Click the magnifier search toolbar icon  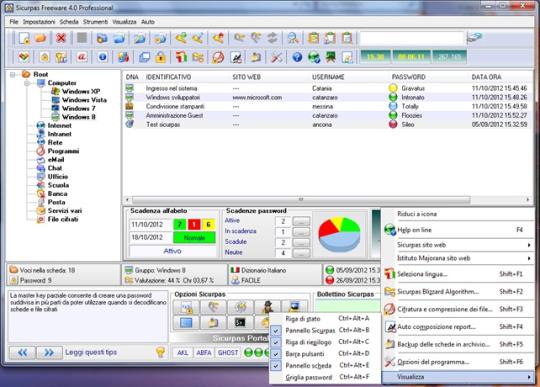point(293,38)
